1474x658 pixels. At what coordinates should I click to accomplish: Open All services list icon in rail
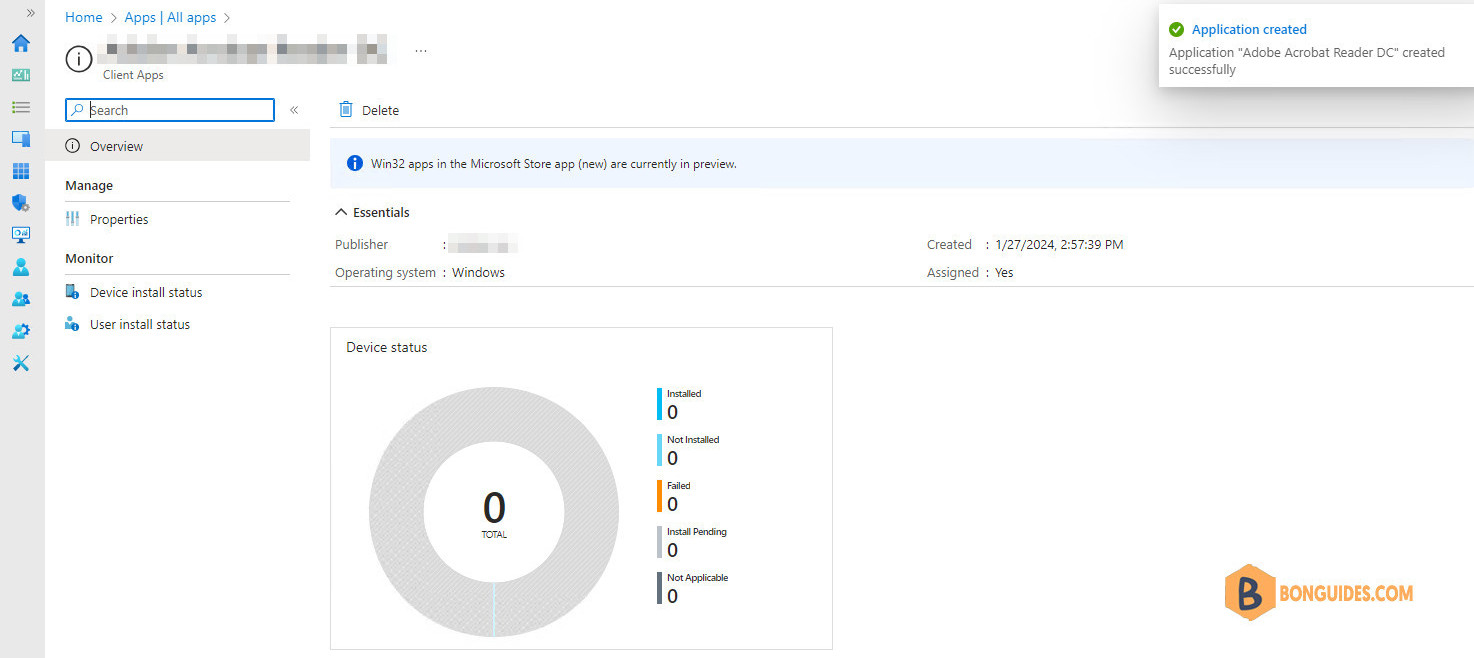pyautogui.click(x=20, y=107)
